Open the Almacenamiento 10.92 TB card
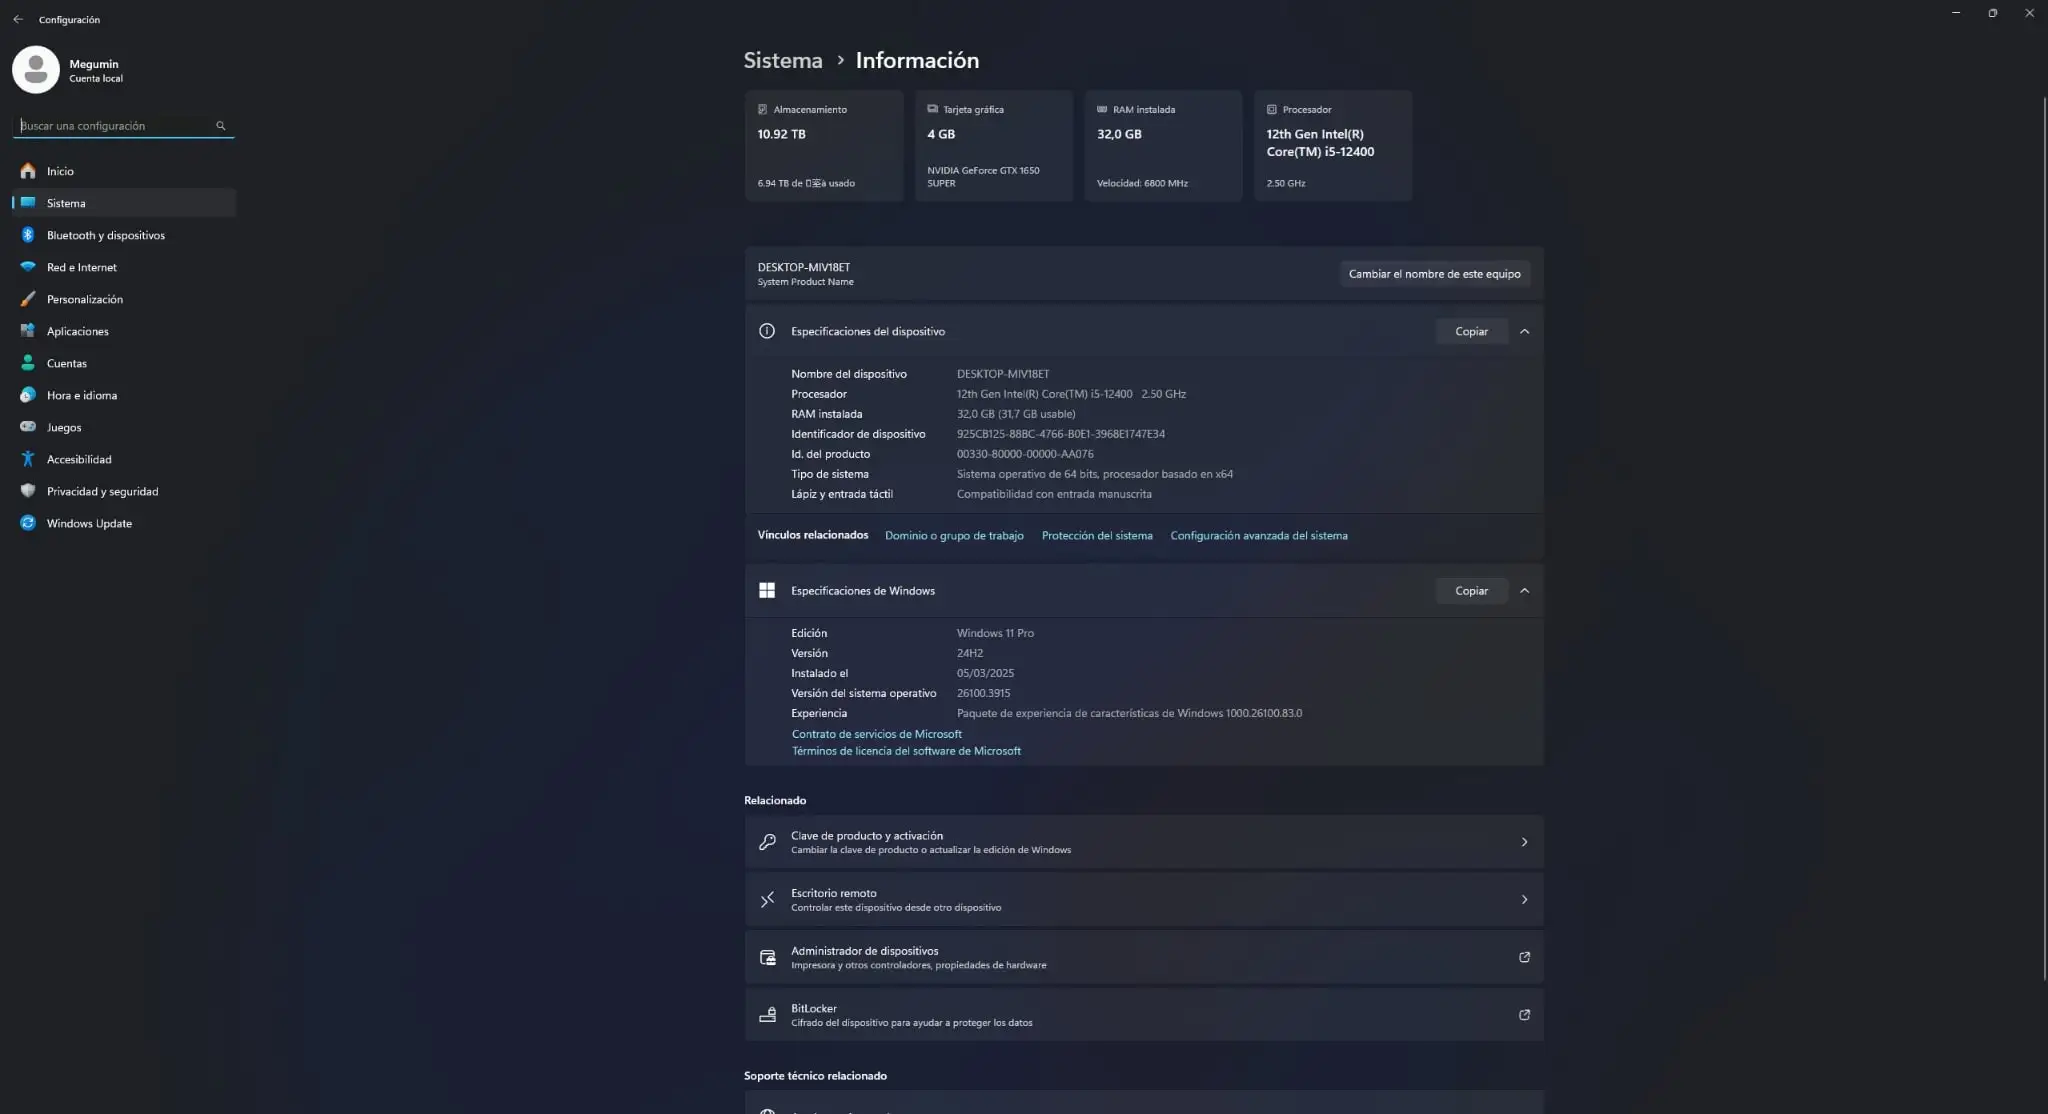This screenshot has height=1114, width=2048. point(824,146)
